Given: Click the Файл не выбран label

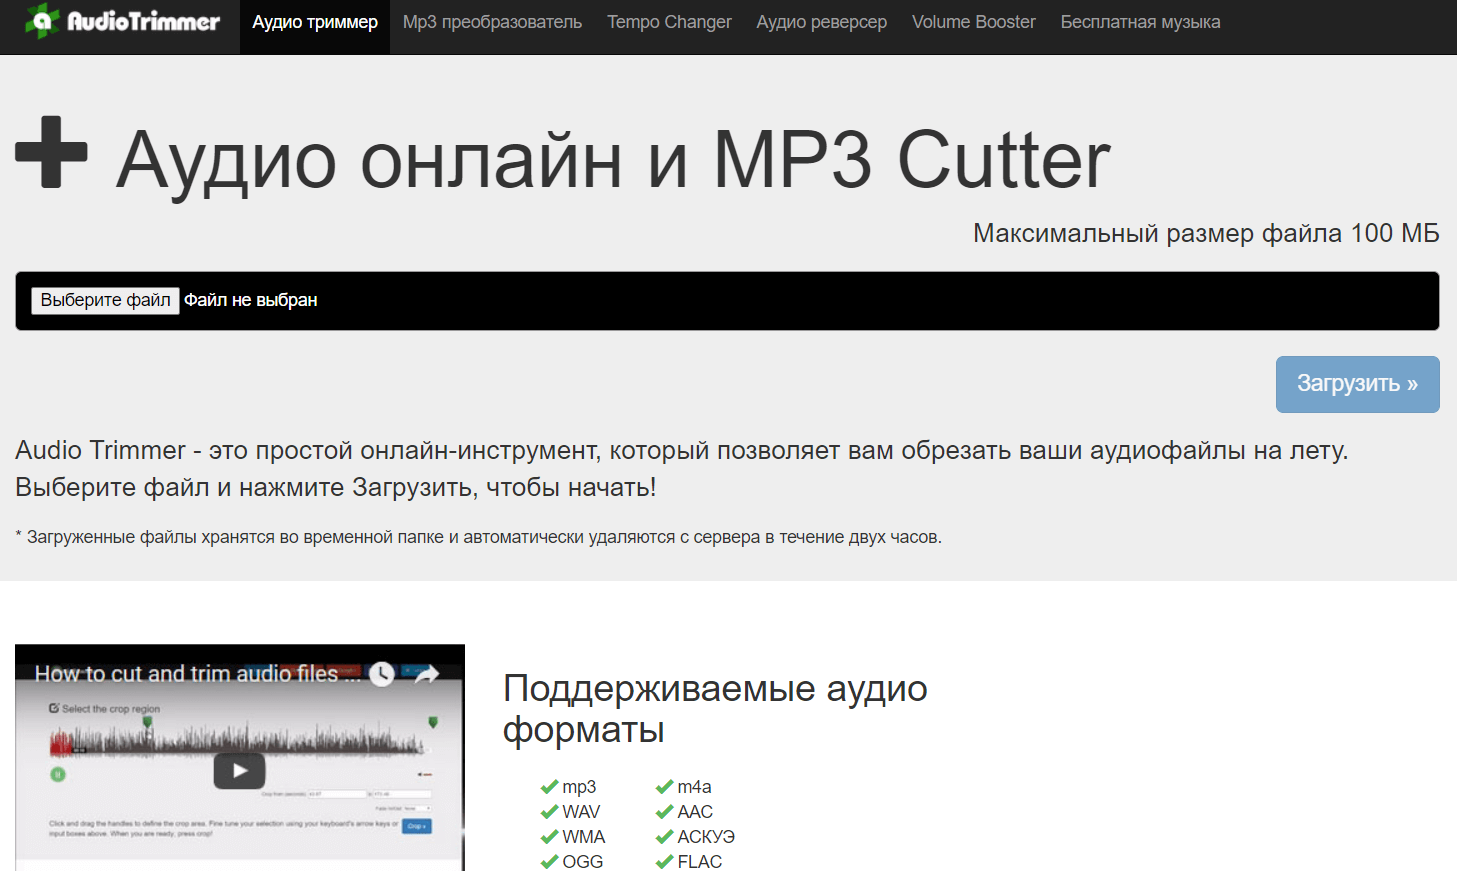Looking at the screenshot, I should coord(250,300).
